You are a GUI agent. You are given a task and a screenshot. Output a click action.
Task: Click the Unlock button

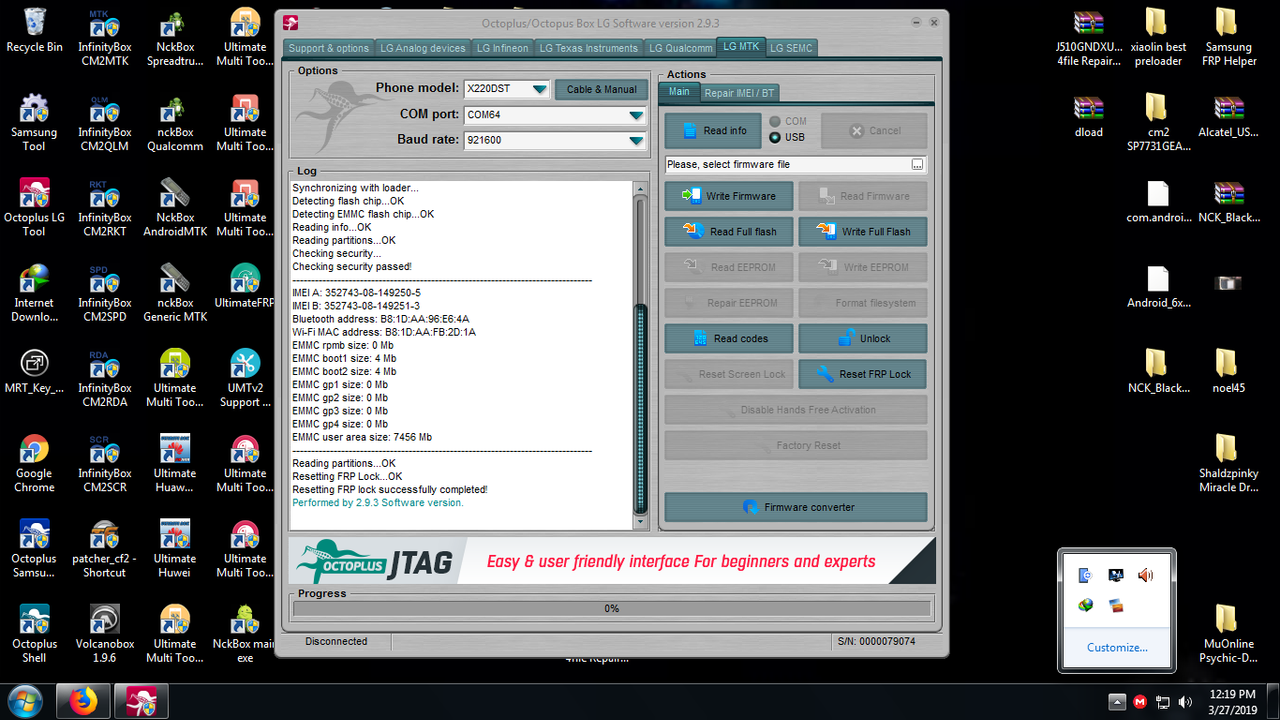[863, 339]
